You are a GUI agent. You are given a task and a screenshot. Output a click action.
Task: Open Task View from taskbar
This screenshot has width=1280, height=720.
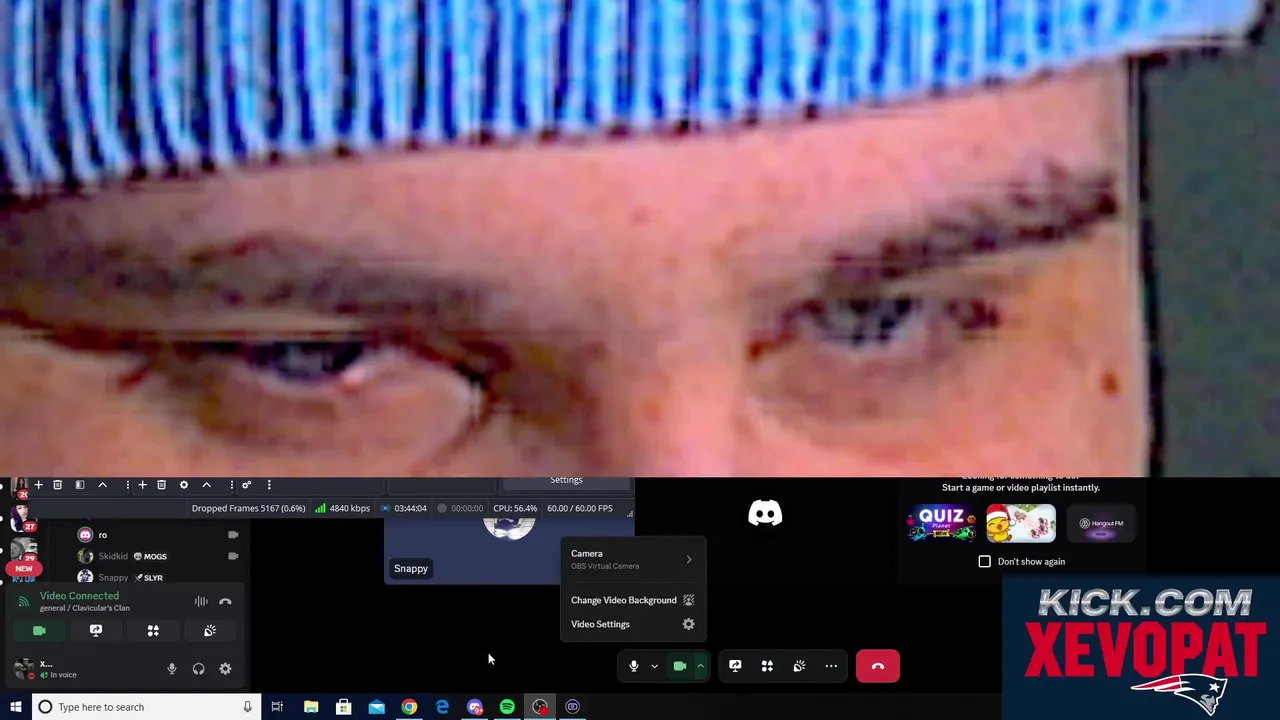277,707
